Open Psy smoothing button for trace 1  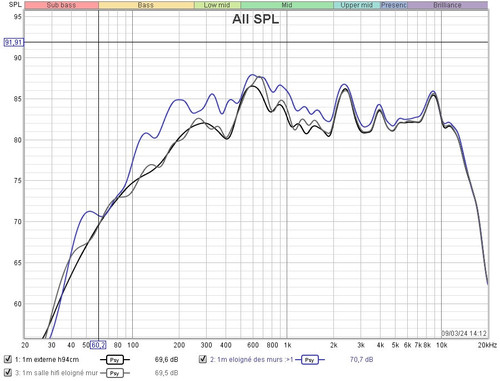114,360
